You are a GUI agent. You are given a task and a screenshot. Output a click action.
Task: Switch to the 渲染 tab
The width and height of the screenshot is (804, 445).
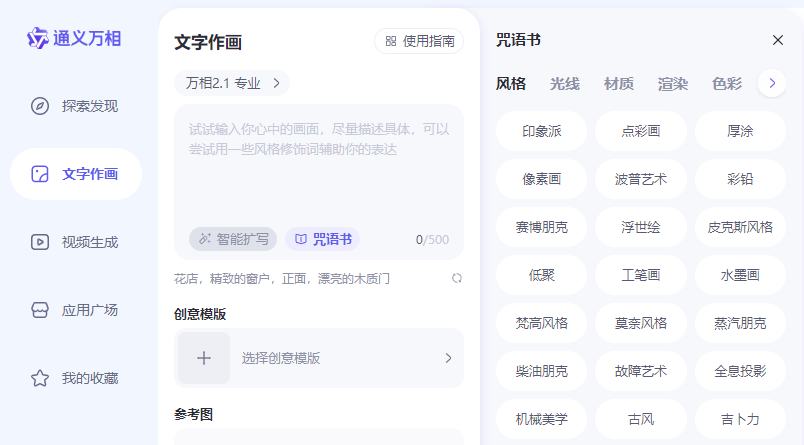(x=673, y=84)
